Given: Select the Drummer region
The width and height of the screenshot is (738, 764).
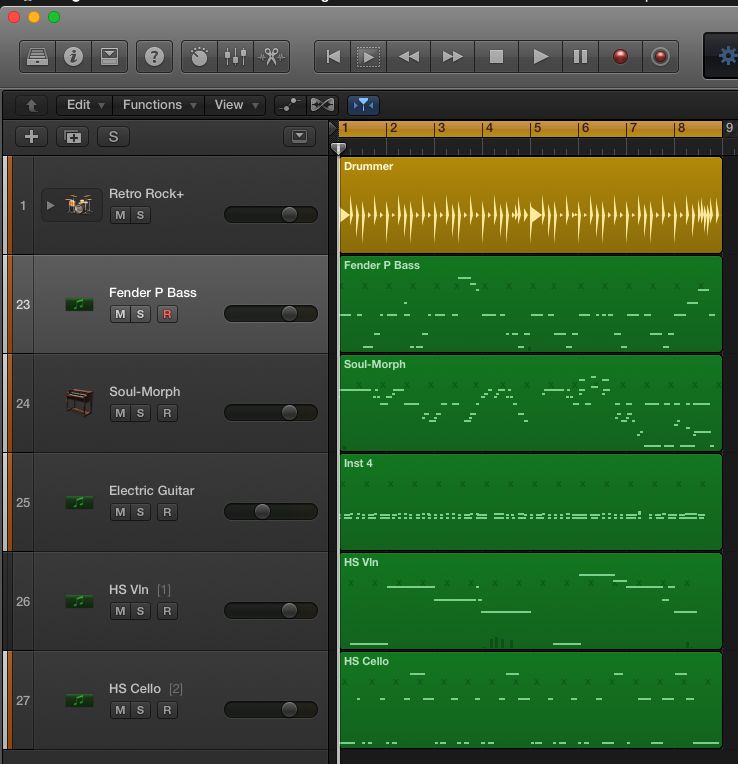Looking at the screenshot, I should pyautogui.click(x=531, y=205).
